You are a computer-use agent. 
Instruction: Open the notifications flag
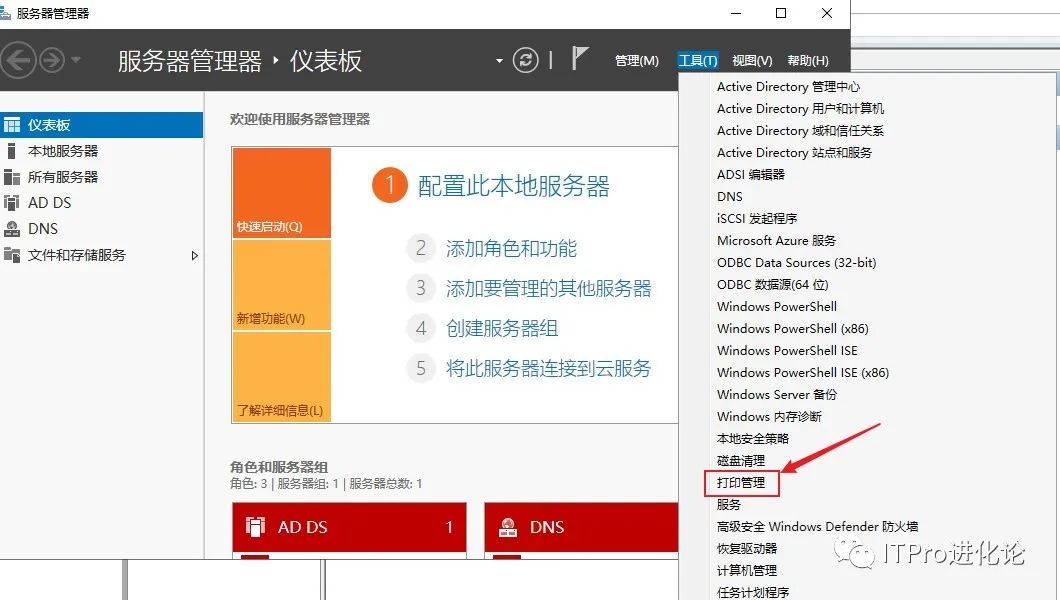tap(579, 59)
